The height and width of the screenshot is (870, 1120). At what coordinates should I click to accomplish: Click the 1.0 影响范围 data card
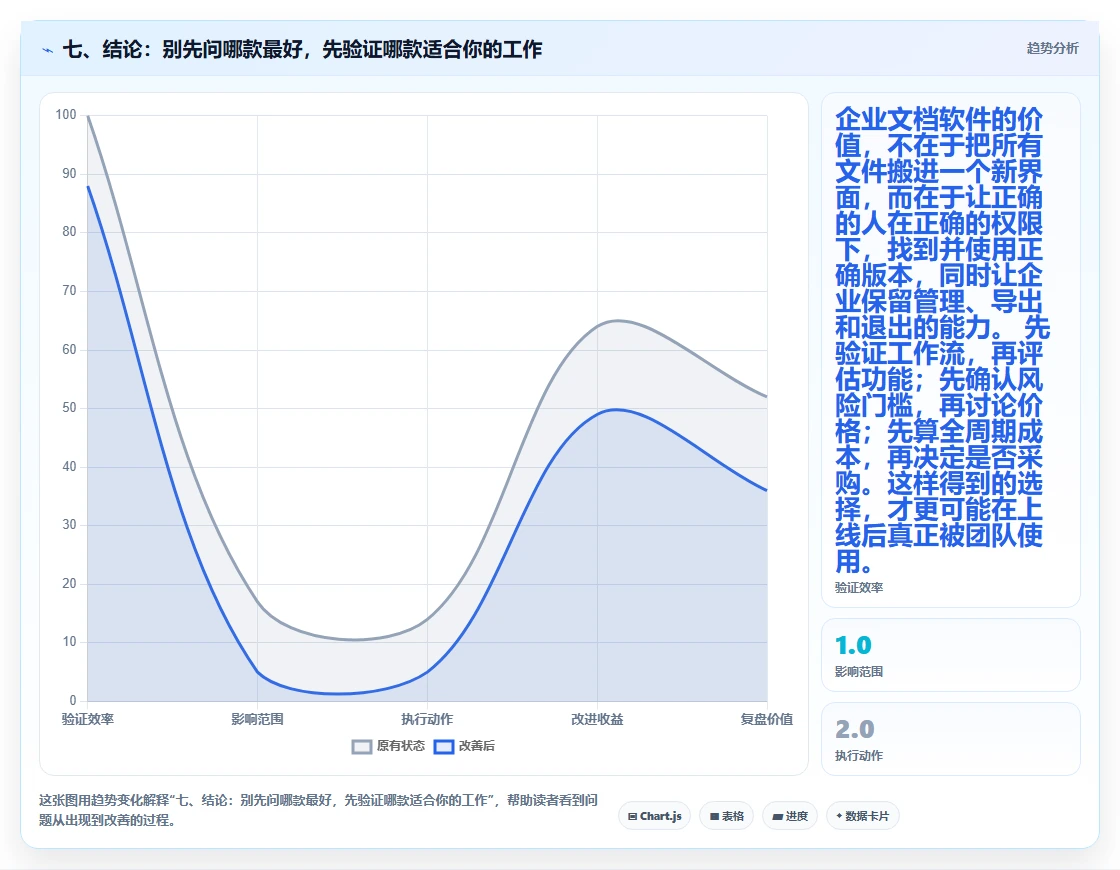[951, 655]
